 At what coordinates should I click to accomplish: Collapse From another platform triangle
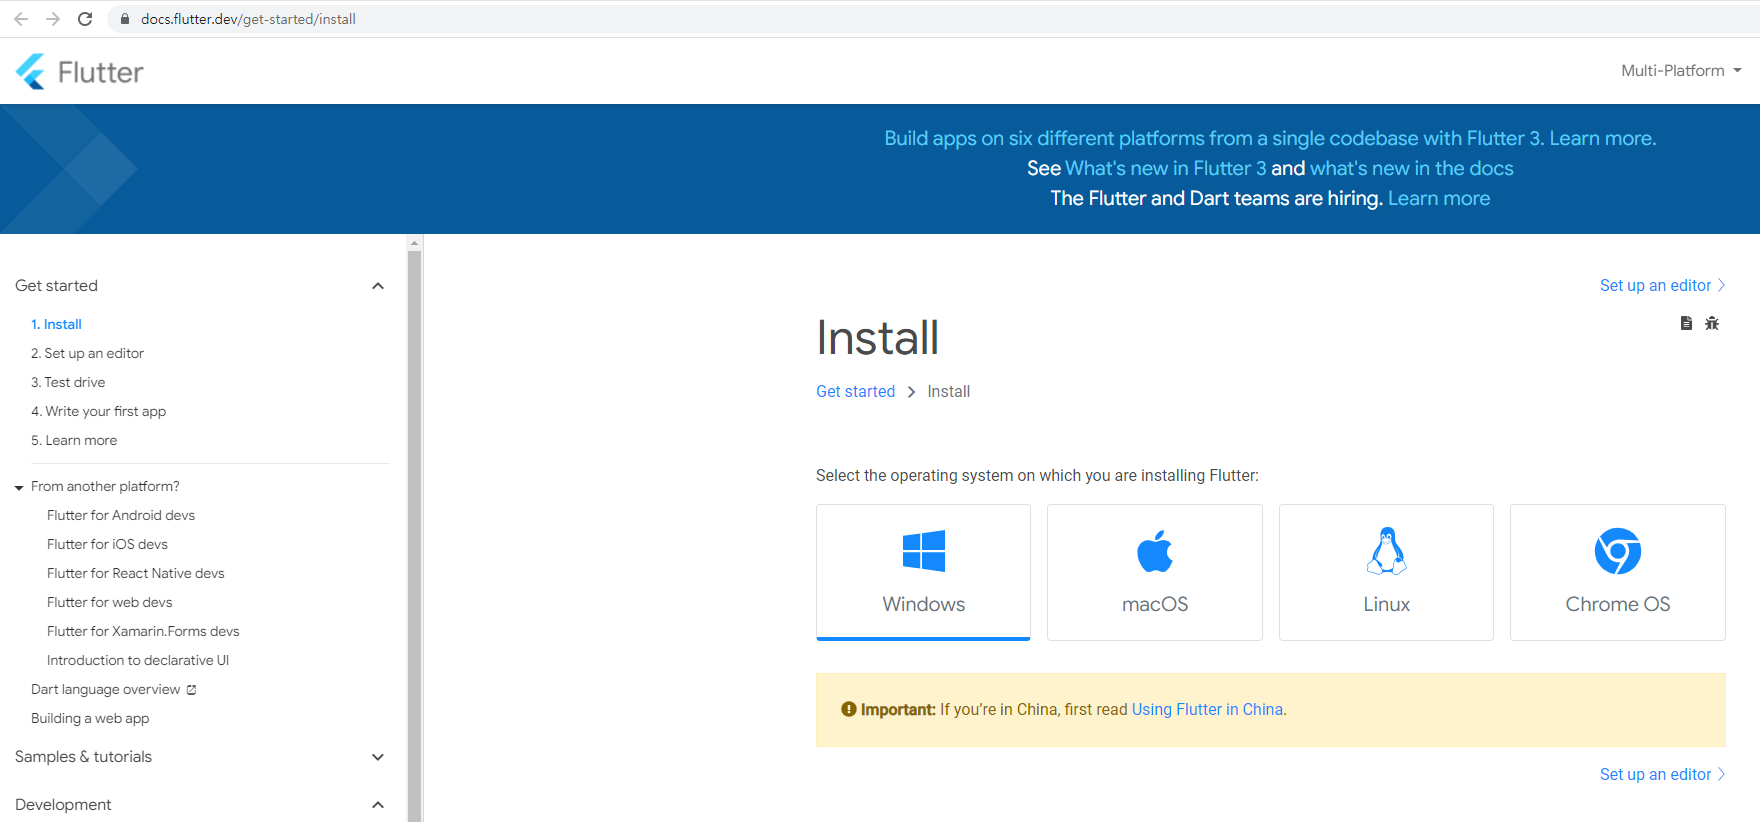(19, 488)
